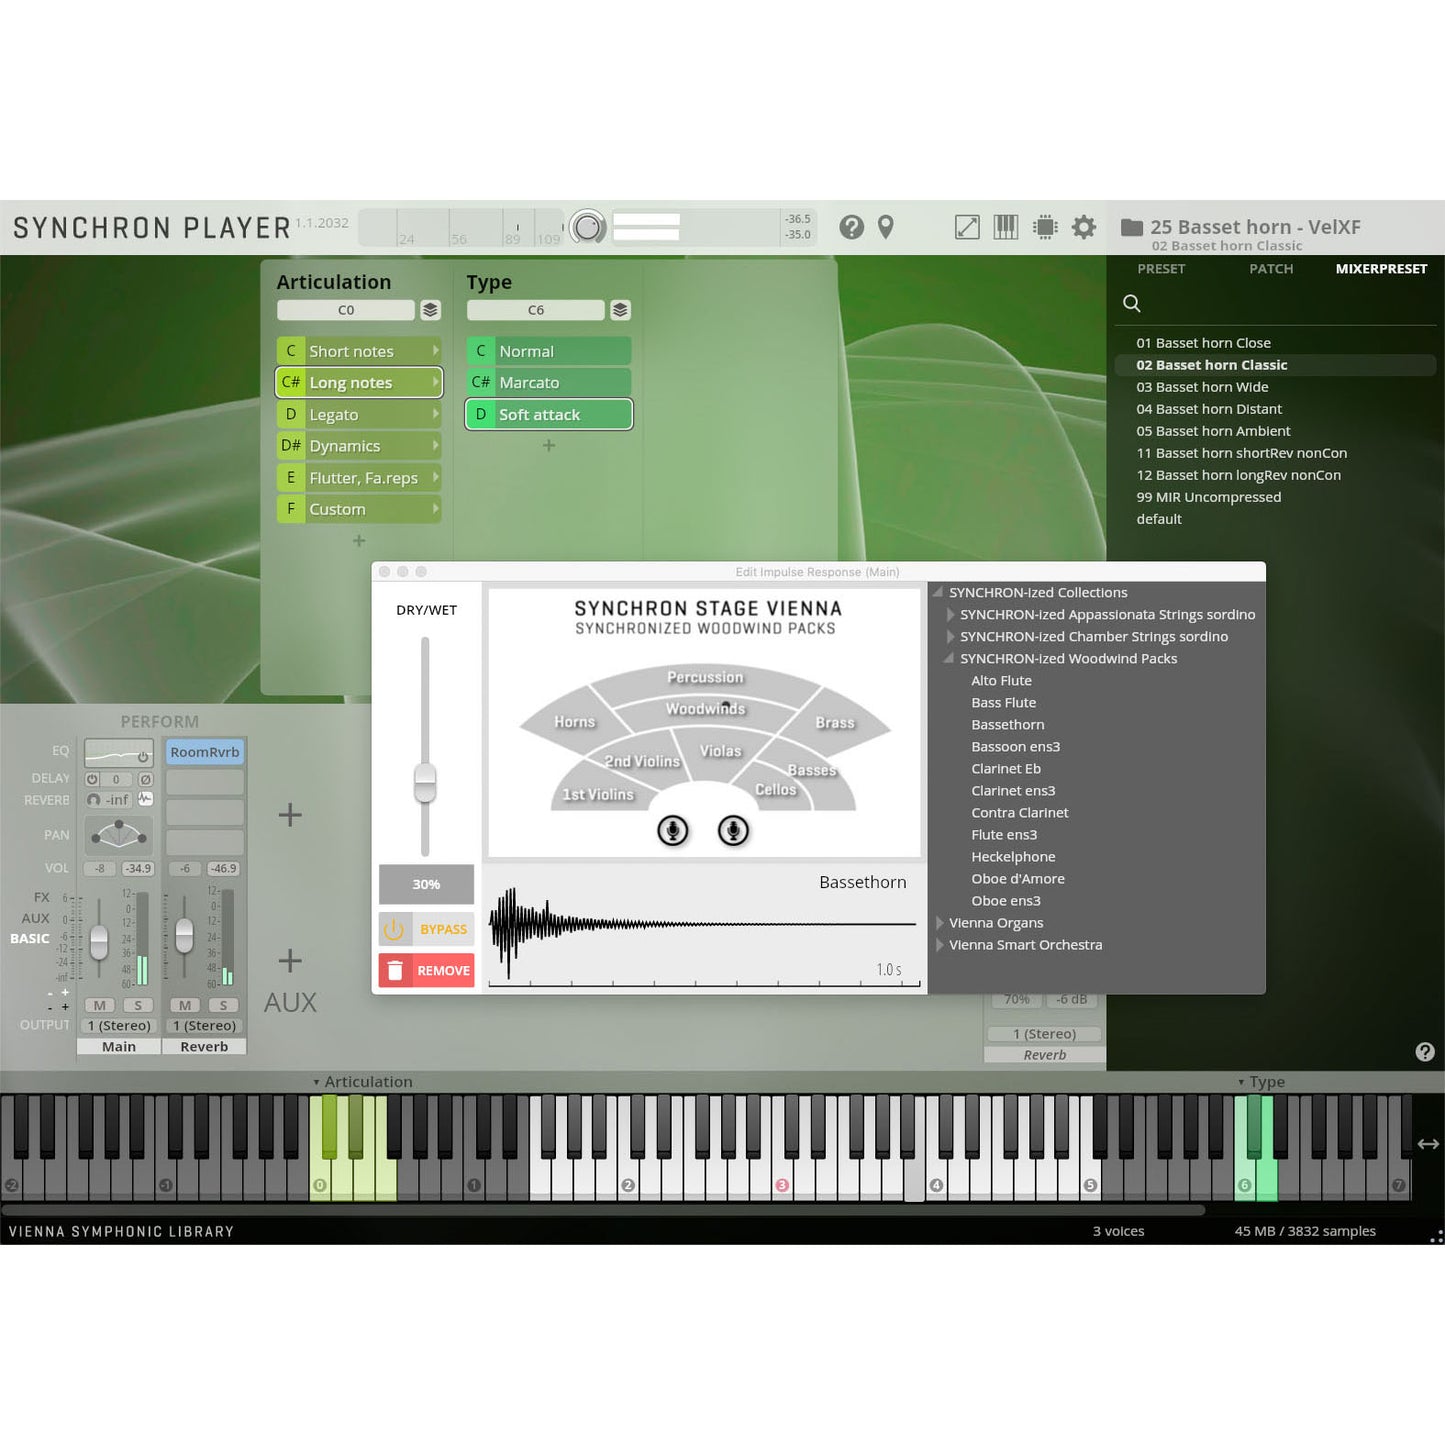Click the Articulation layers stack icon
This screenshot has width=1445, height=1445.
click(x=430, y=310)
